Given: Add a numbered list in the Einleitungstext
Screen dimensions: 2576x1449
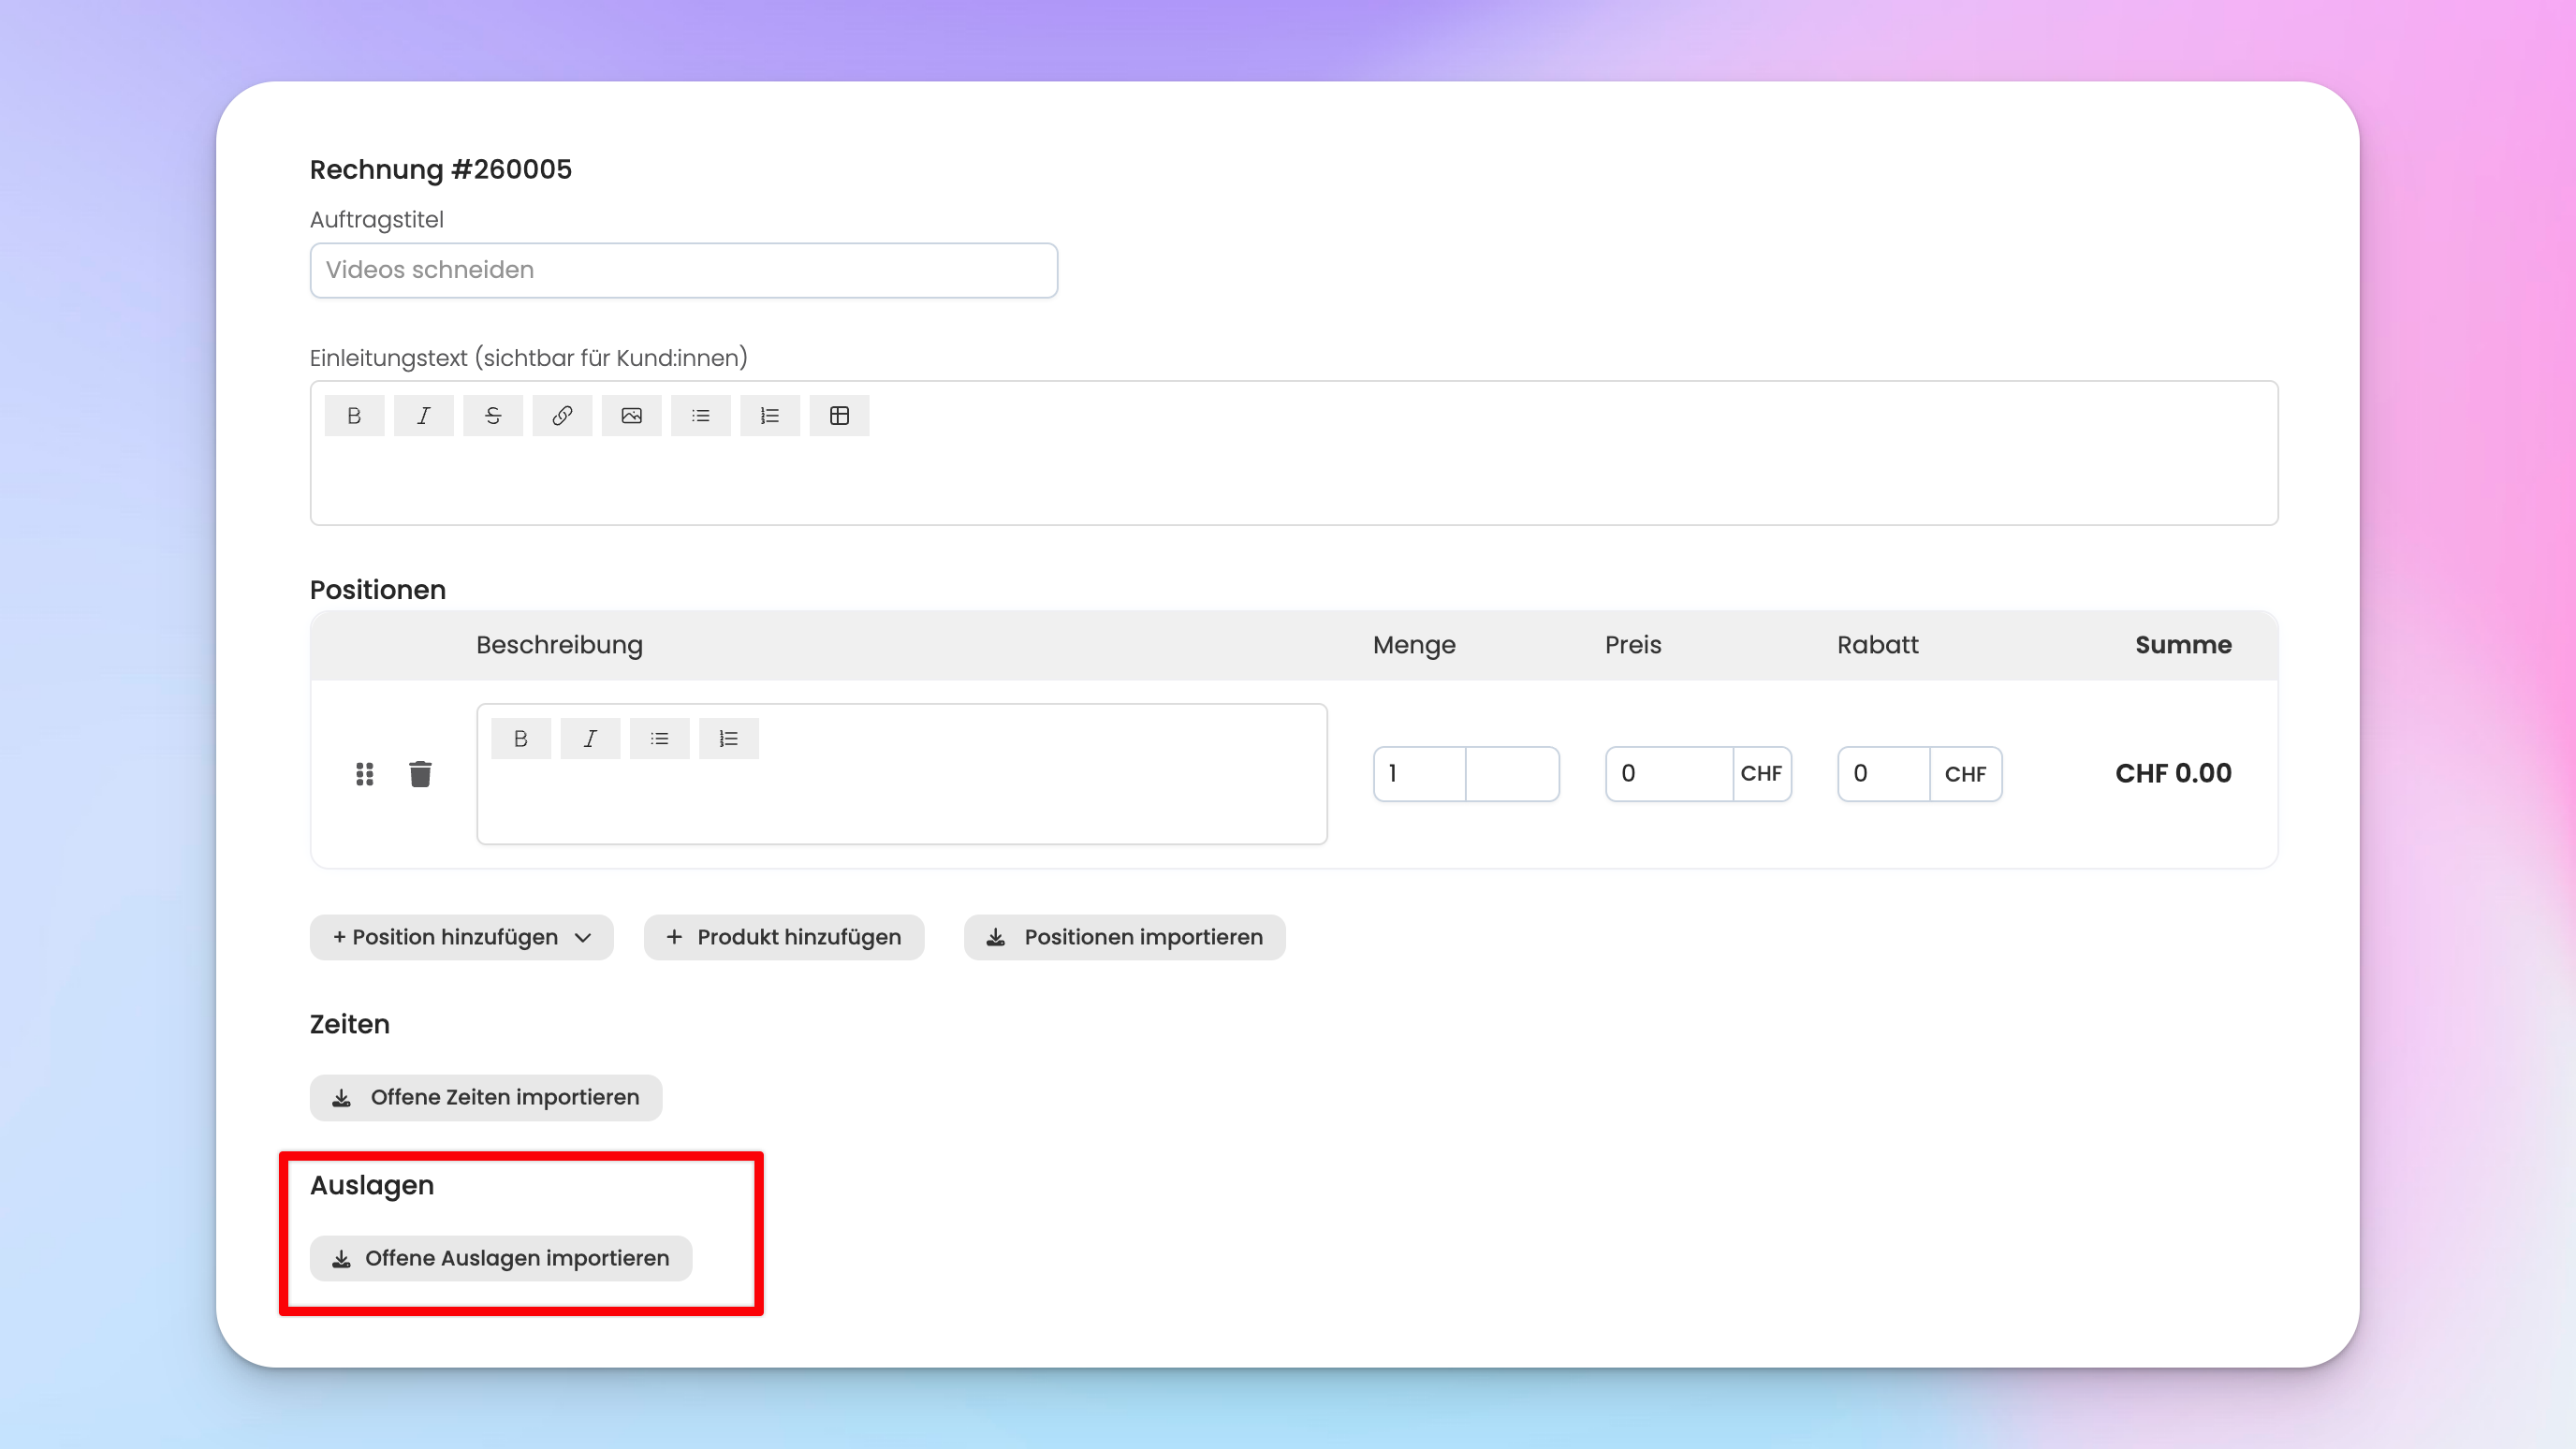Looking at the screenshot, I should click(x=770, y=416).
